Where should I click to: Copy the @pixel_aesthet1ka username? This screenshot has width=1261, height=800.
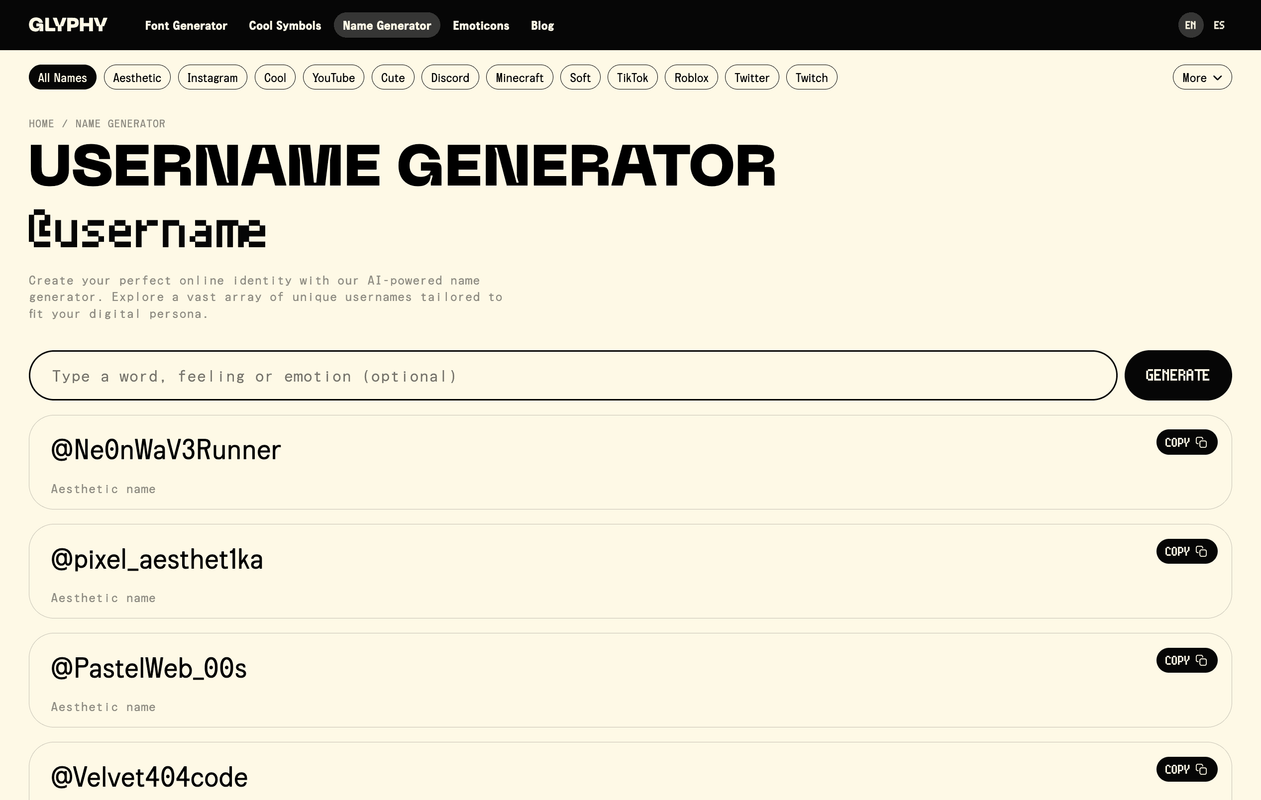[x=1187, y=551]
